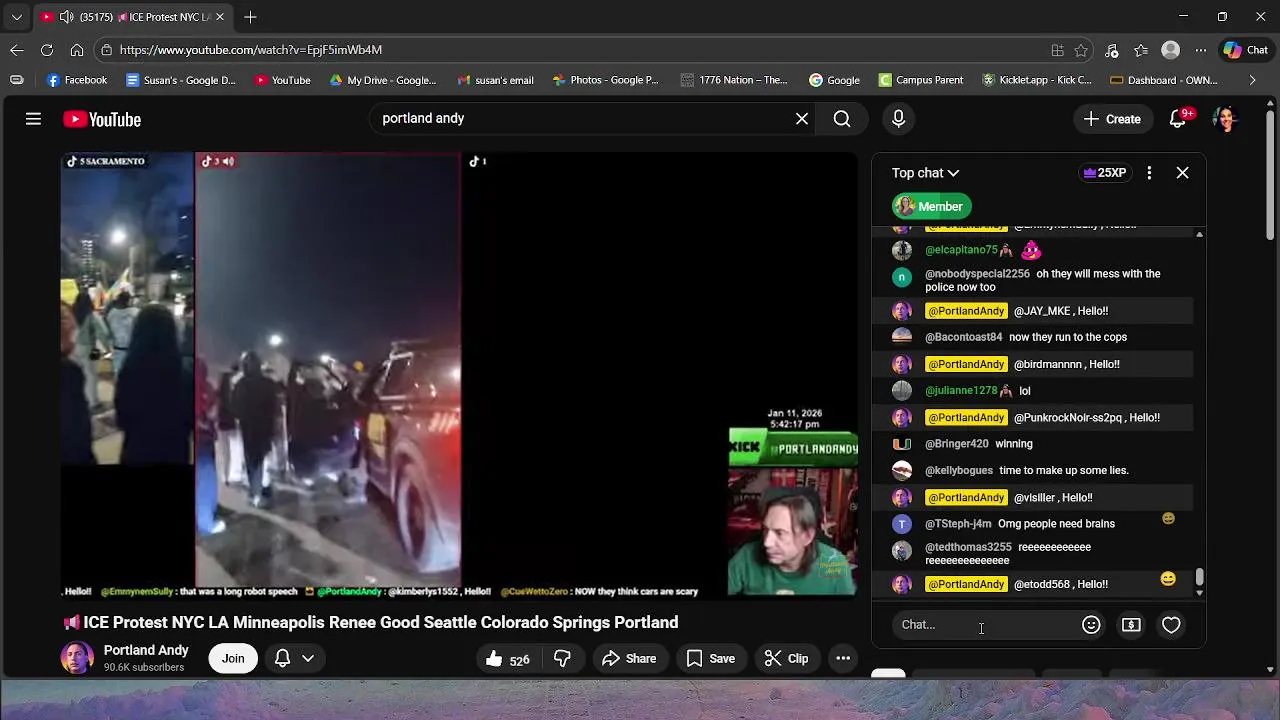The width and height of the screenshot is (1280, 720).
Task: Click the video player area
Action: [x=459, y=375]
